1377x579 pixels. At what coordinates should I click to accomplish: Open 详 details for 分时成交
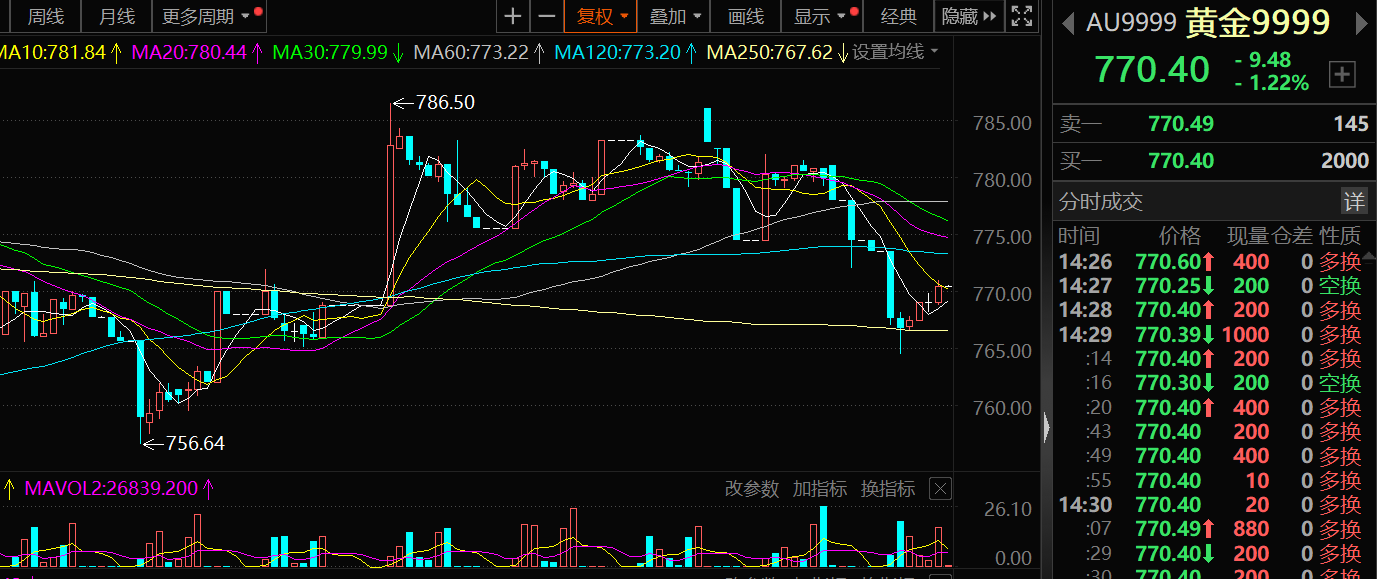click(1353, 202)
